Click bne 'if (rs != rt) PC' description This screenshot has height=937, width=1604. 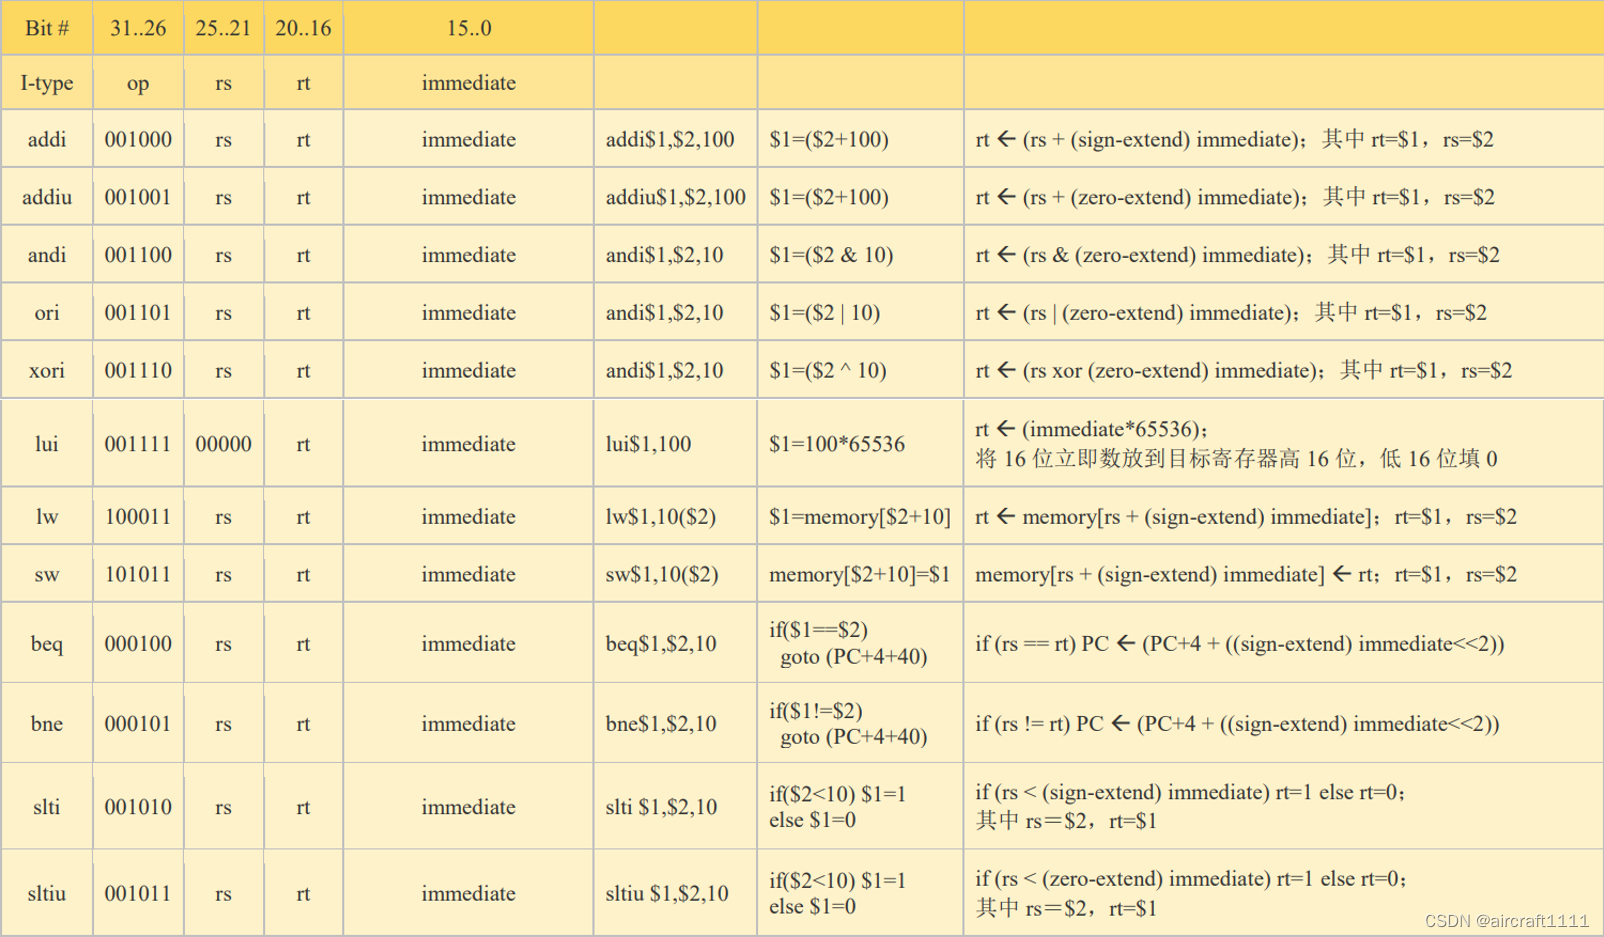coord(1237,724)
